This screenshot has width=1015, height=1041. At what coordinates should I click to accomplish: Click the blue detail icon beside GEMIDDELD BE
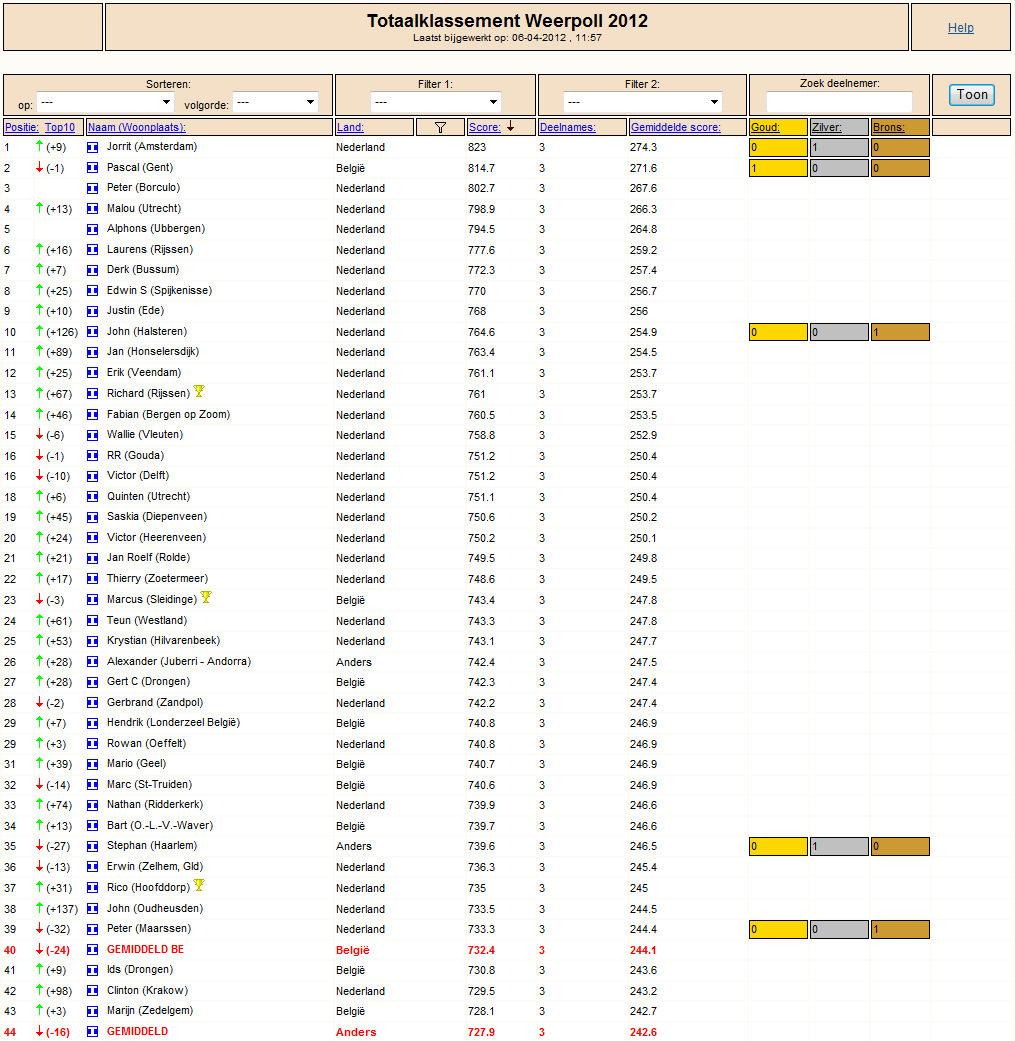(93, 950)
